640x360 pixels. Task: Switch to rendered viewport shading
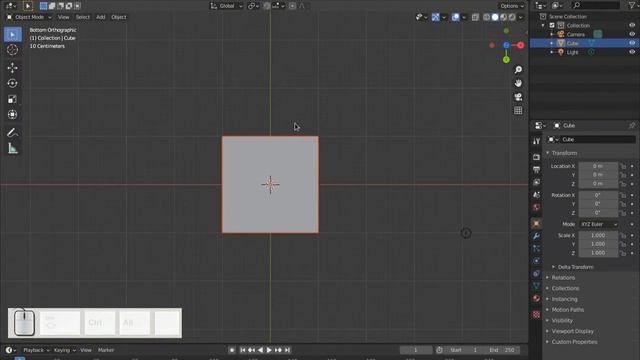coord(512,17)
